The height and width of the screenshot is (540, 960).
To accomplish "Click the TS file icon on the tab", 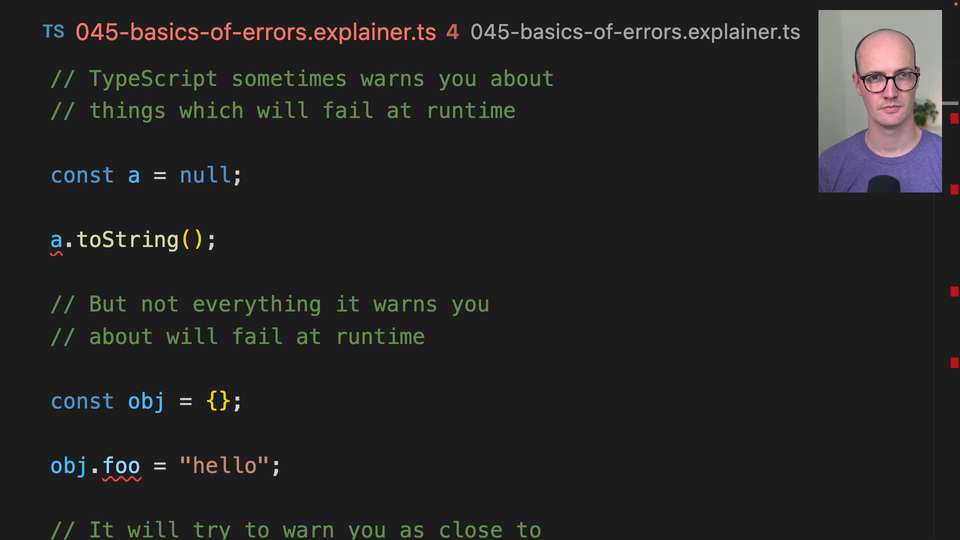I will coord(53,32).
